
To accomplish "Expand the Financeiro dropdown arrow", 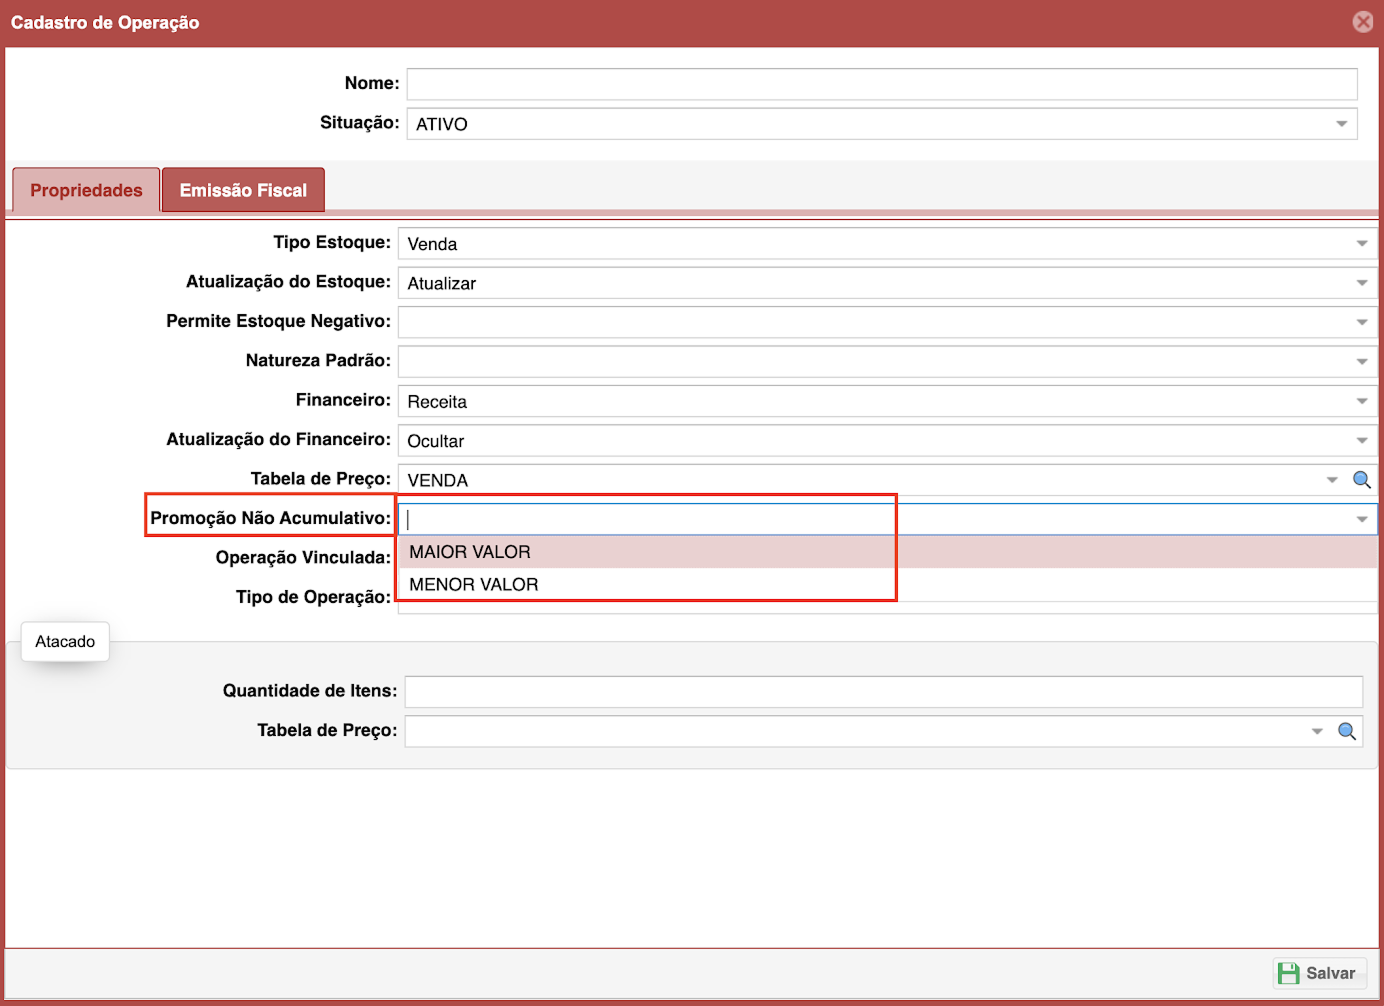I will point(1361,401).
